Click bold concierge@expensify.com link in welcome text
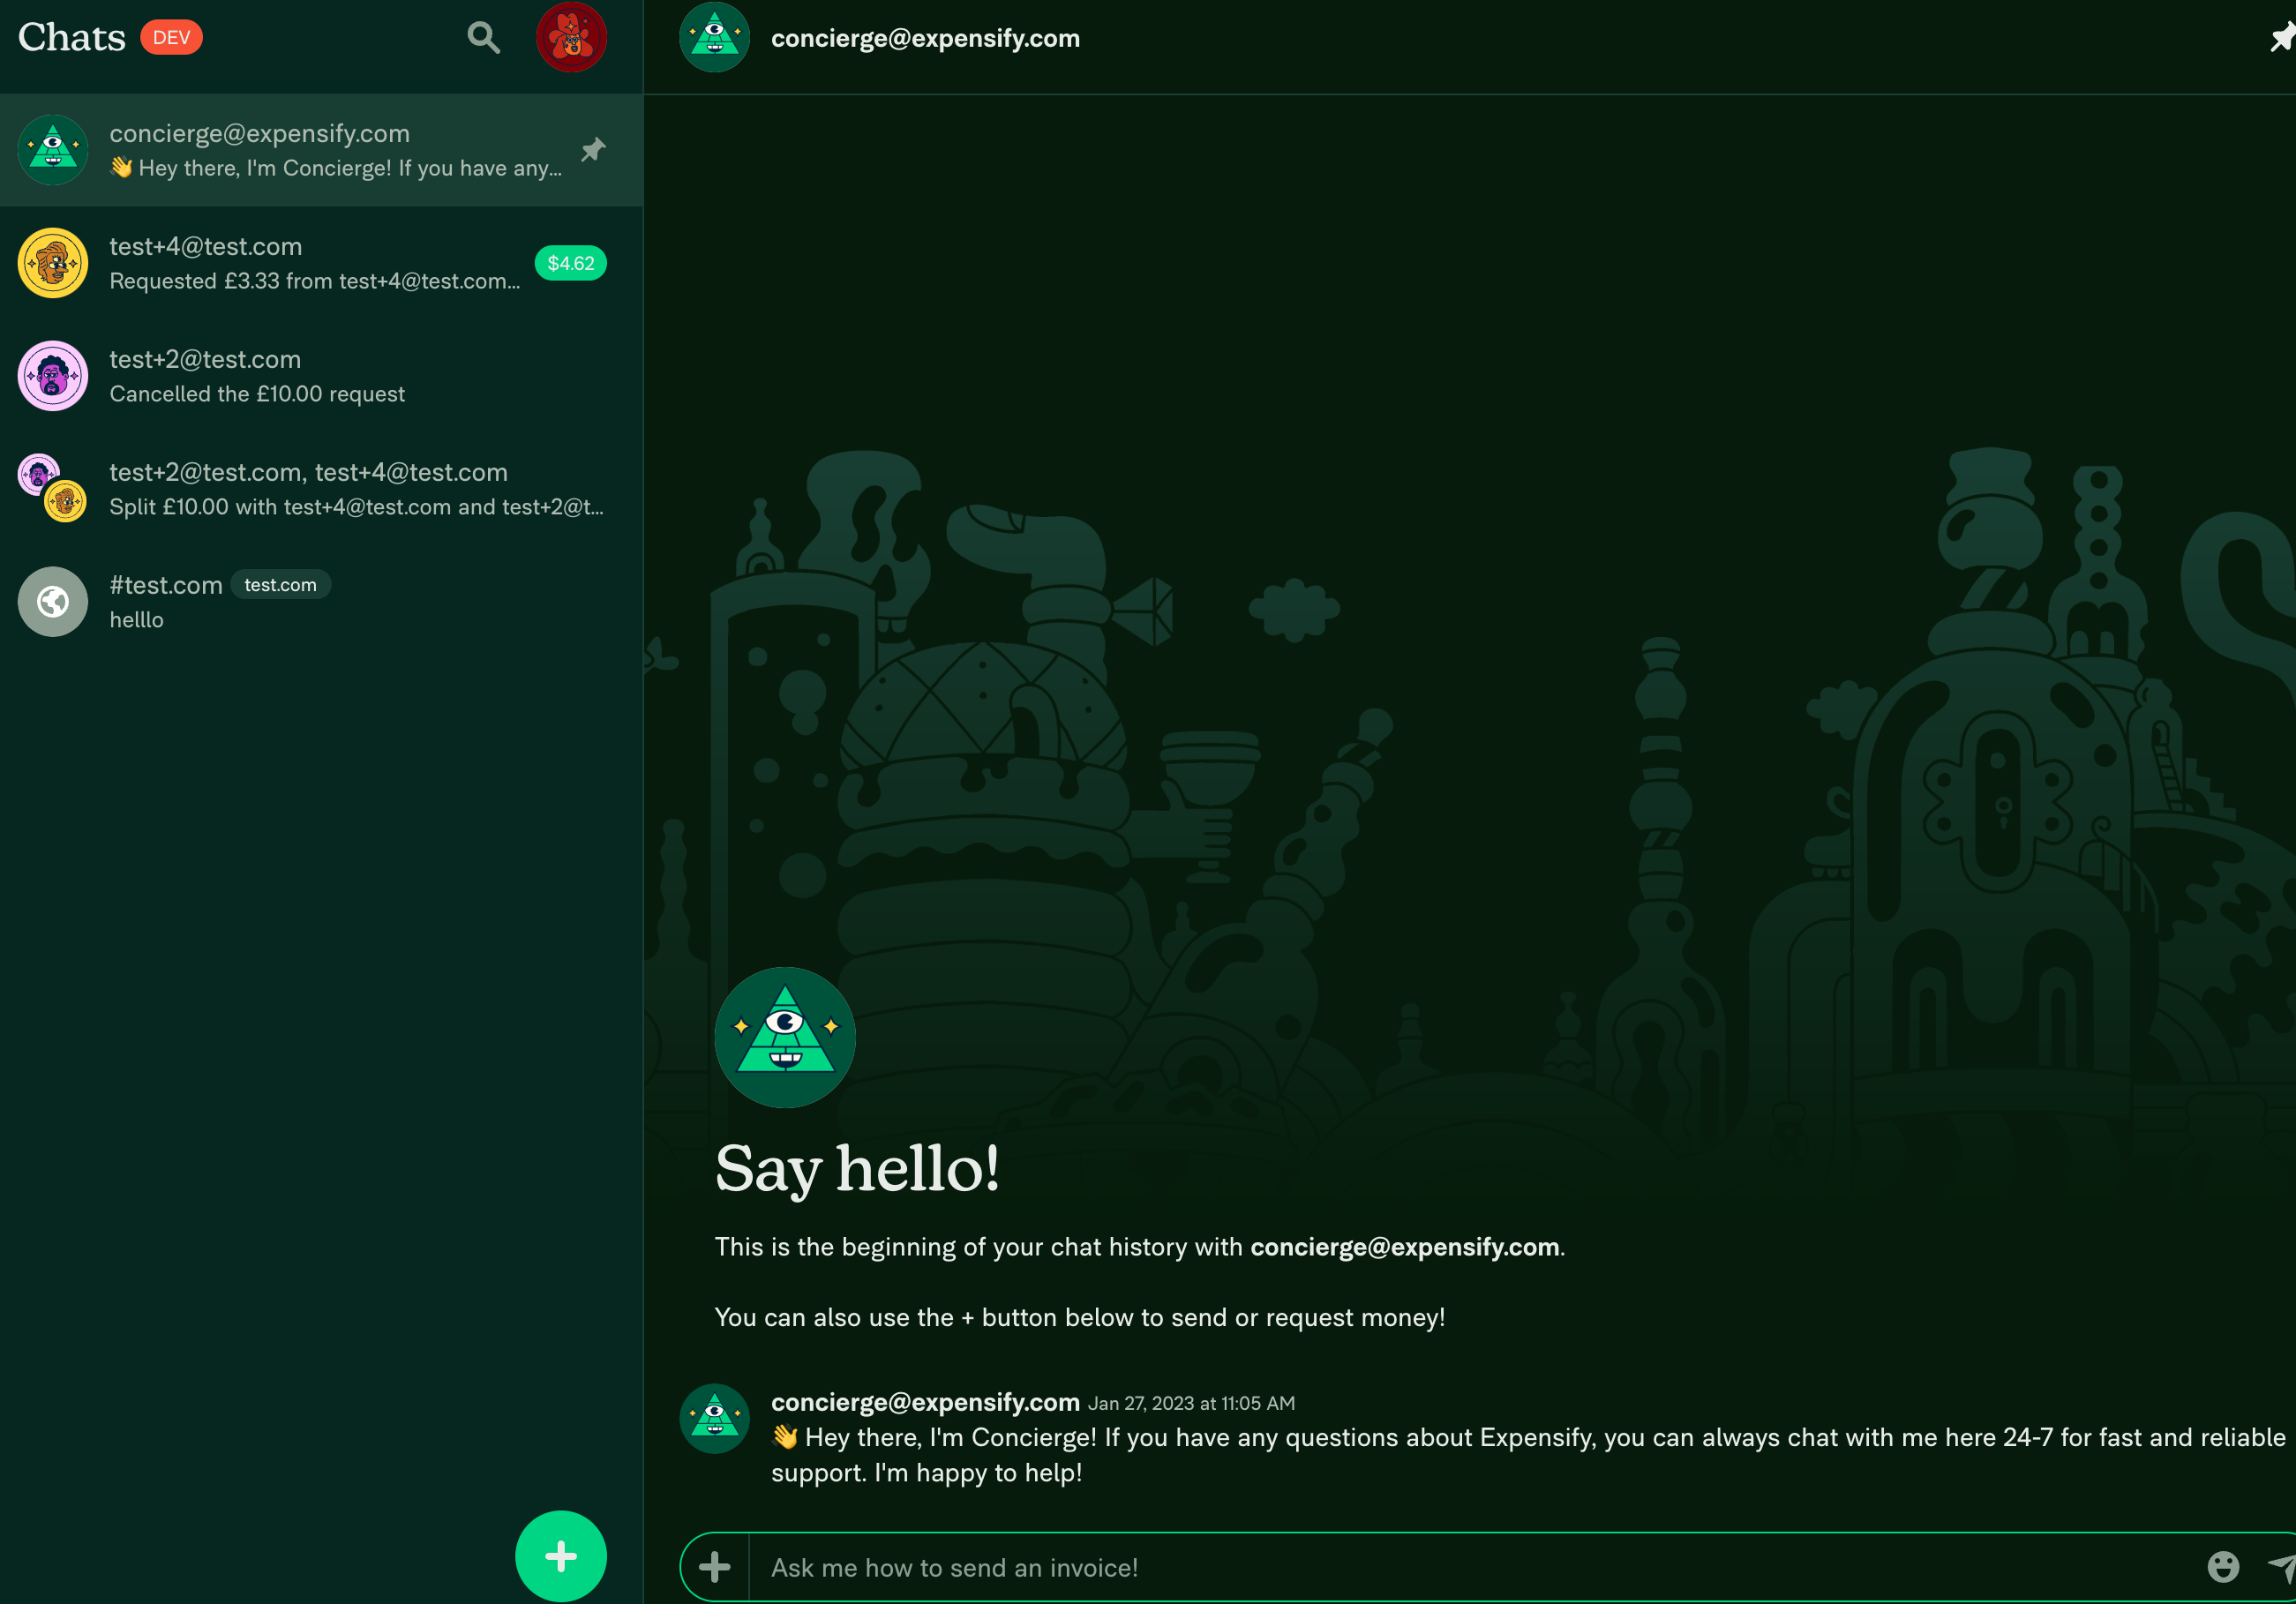 (1404, 1247)
